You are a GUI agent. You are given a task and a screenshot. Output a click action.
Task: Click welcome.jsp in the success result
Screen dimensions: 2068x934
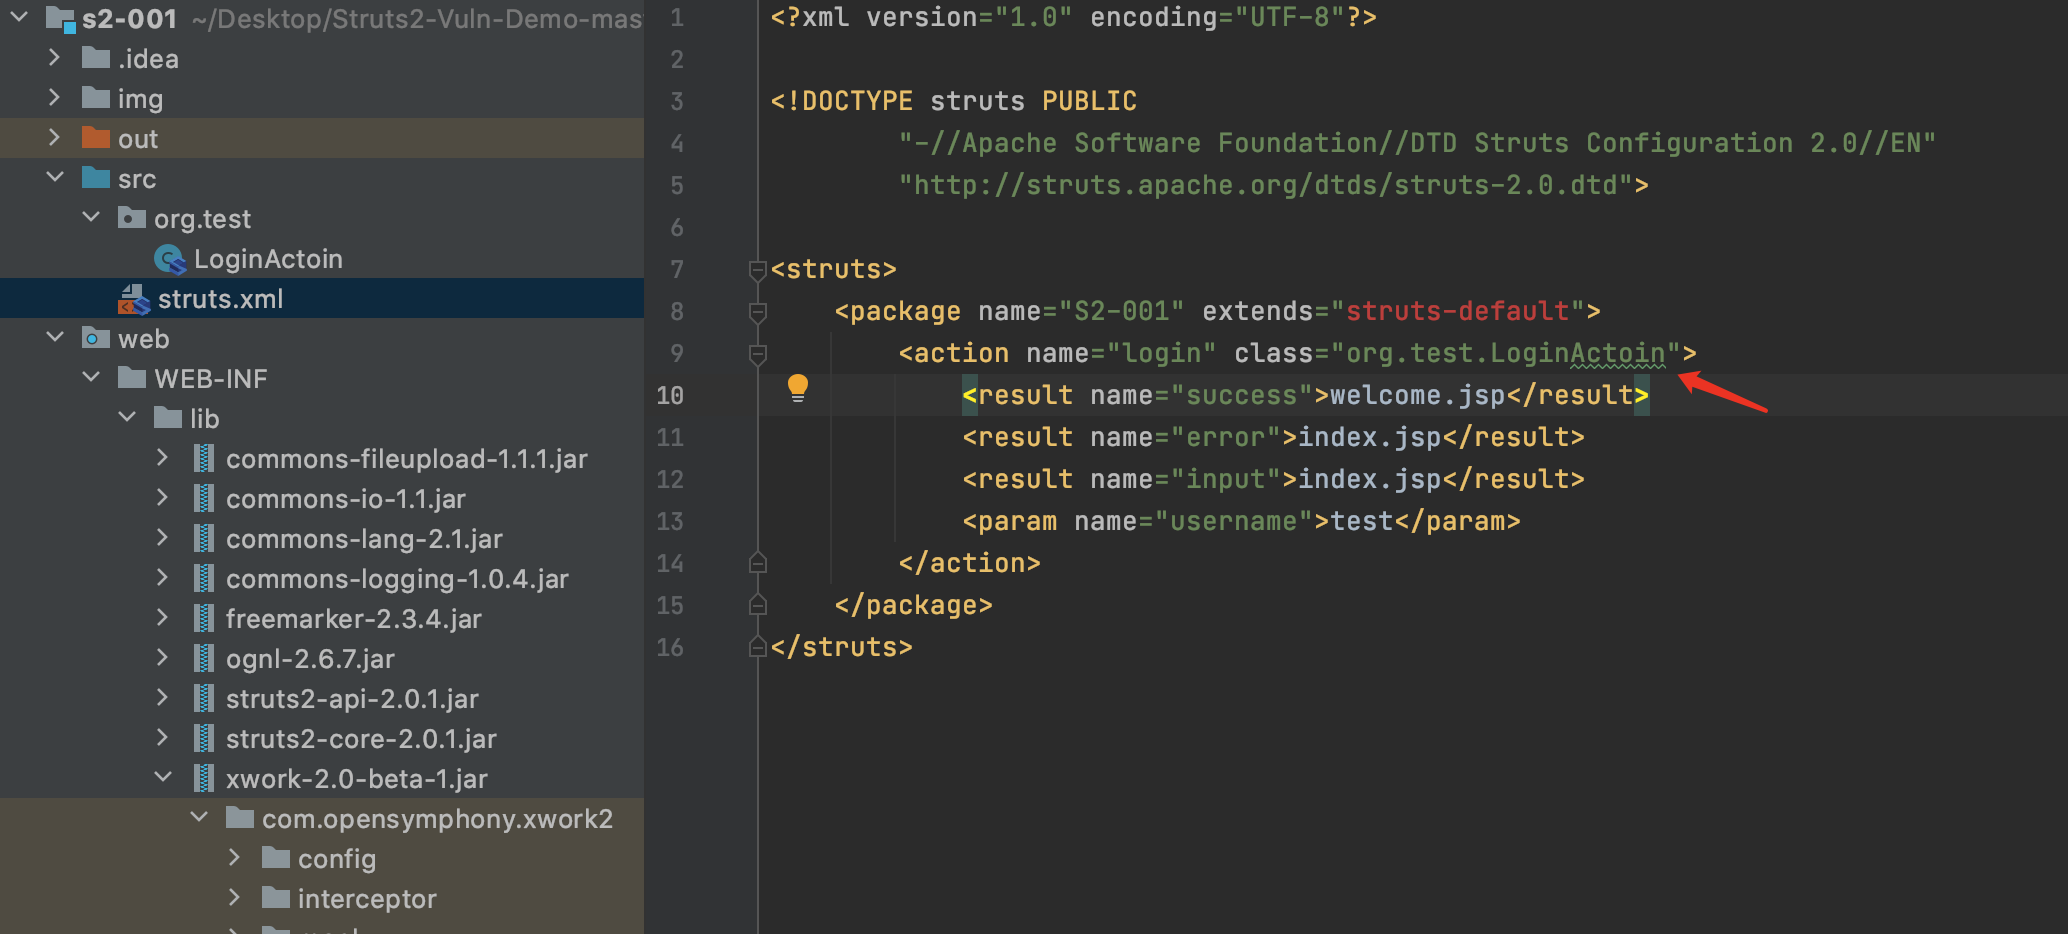coord(1417,395)
